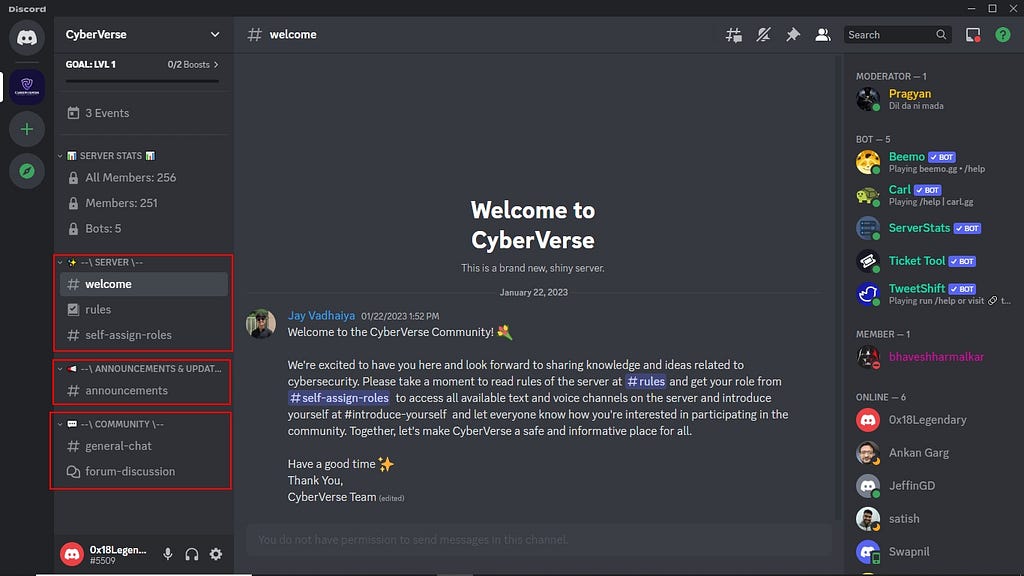
Task: Maximize the Discord window
Action: tap(992, 8)
